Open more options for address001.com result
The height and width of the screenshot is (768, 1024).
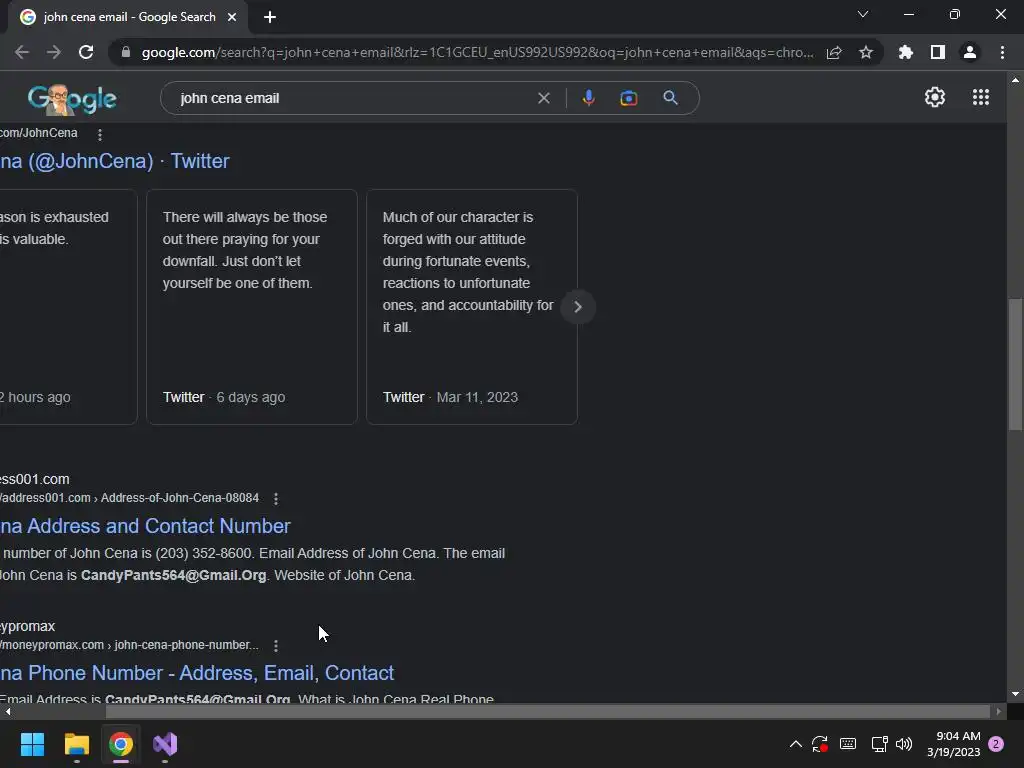276,499
